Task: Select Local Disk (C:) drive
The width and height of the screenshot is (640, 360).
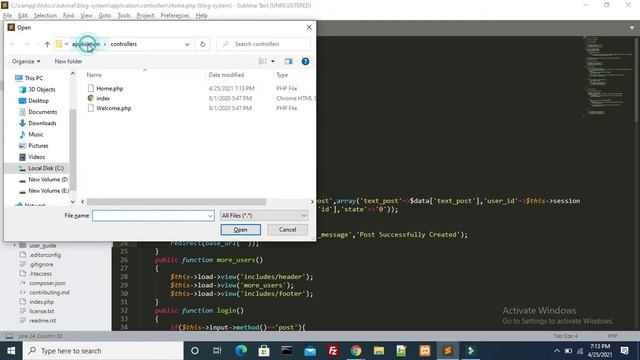Action: (x=46, y=168)
